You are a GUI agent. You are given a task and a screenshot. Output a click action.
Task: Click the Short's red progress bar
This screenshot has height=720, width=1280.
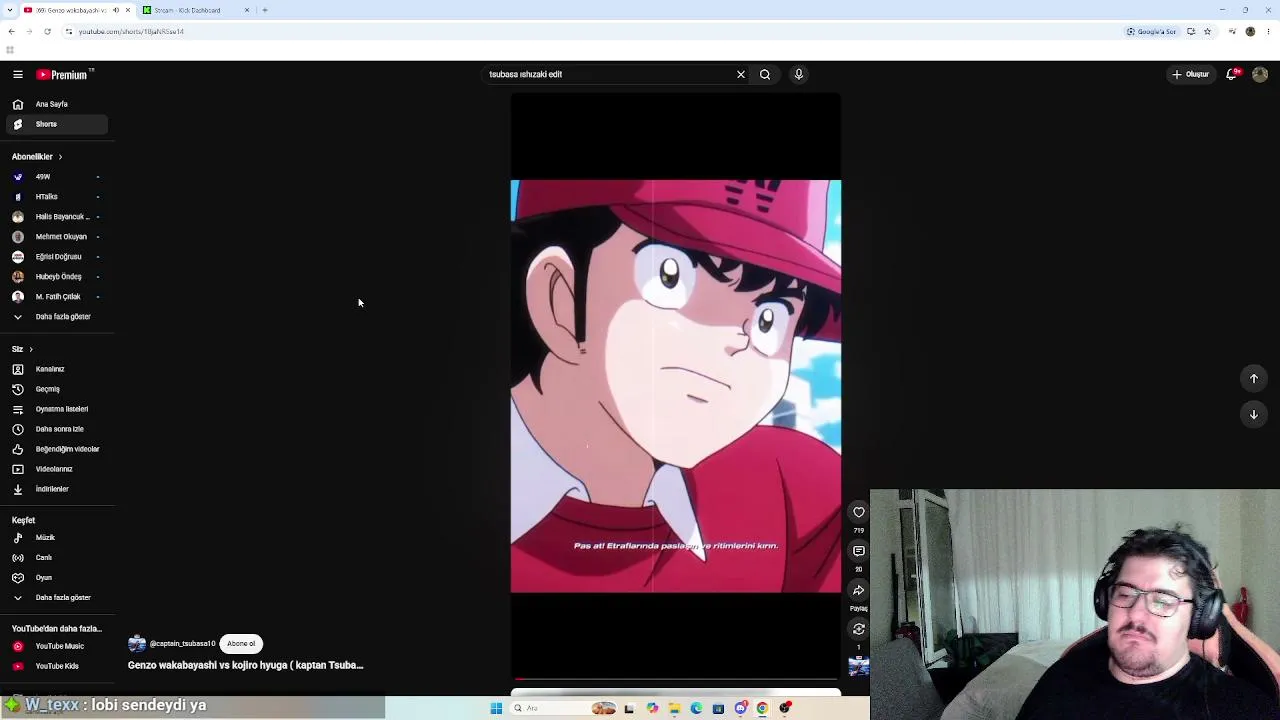click(676, 679)
